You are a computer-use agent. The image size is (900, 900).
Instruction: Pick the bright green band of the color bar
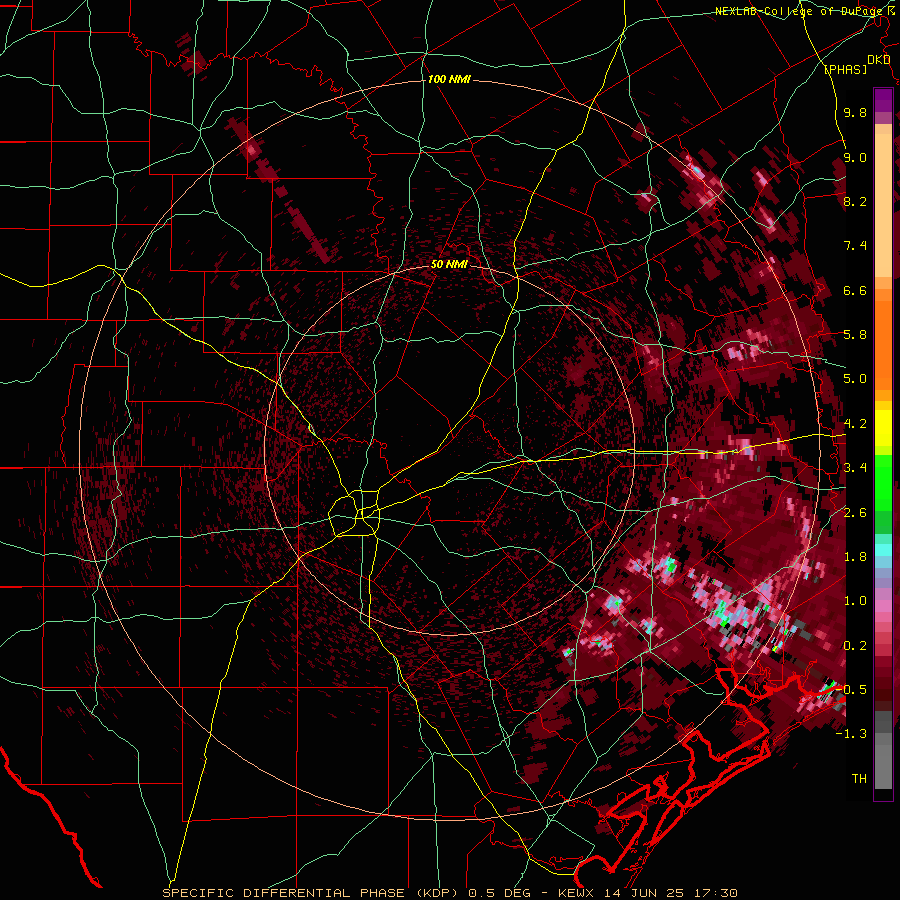click(x=883, y=482)
